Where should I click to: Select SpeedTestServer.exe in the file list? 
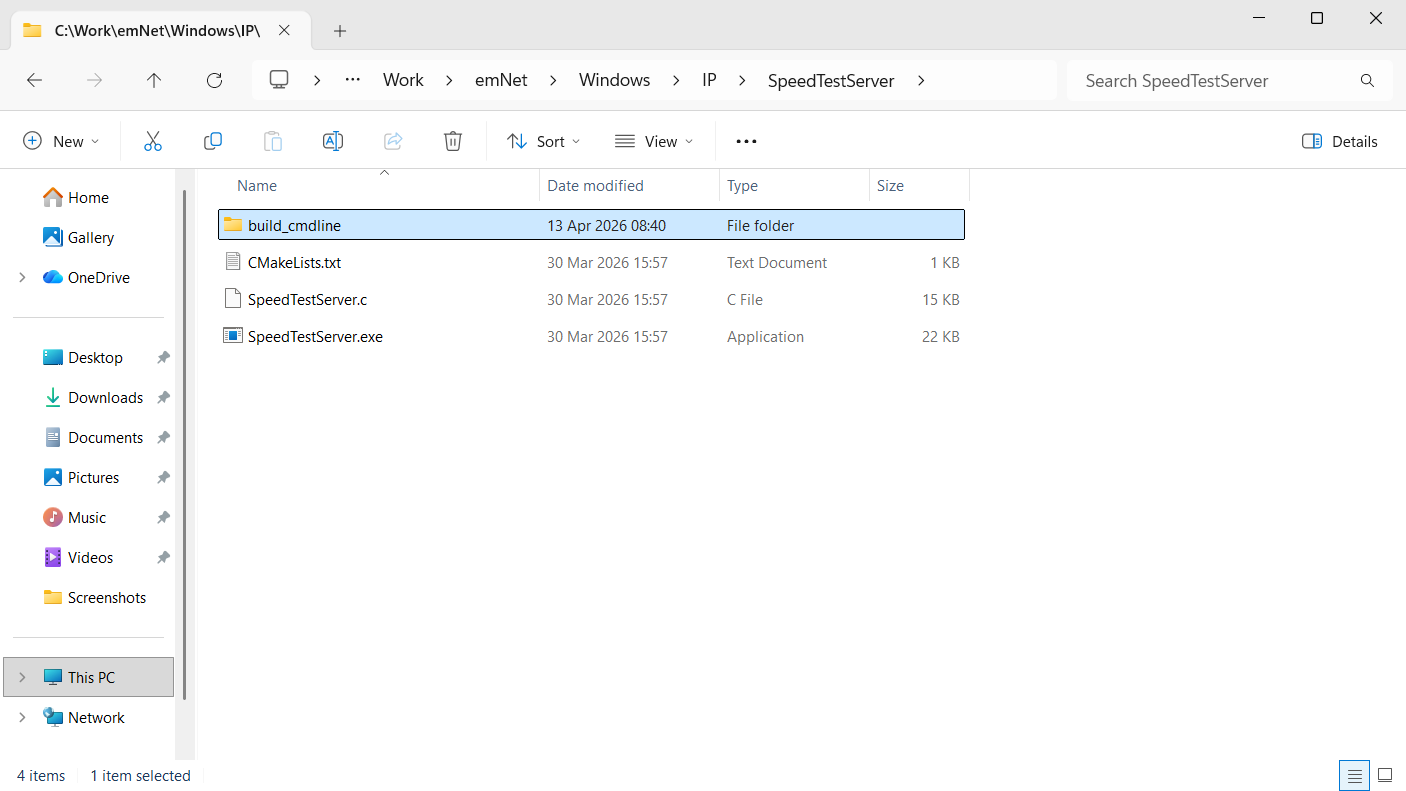point(315,336)
